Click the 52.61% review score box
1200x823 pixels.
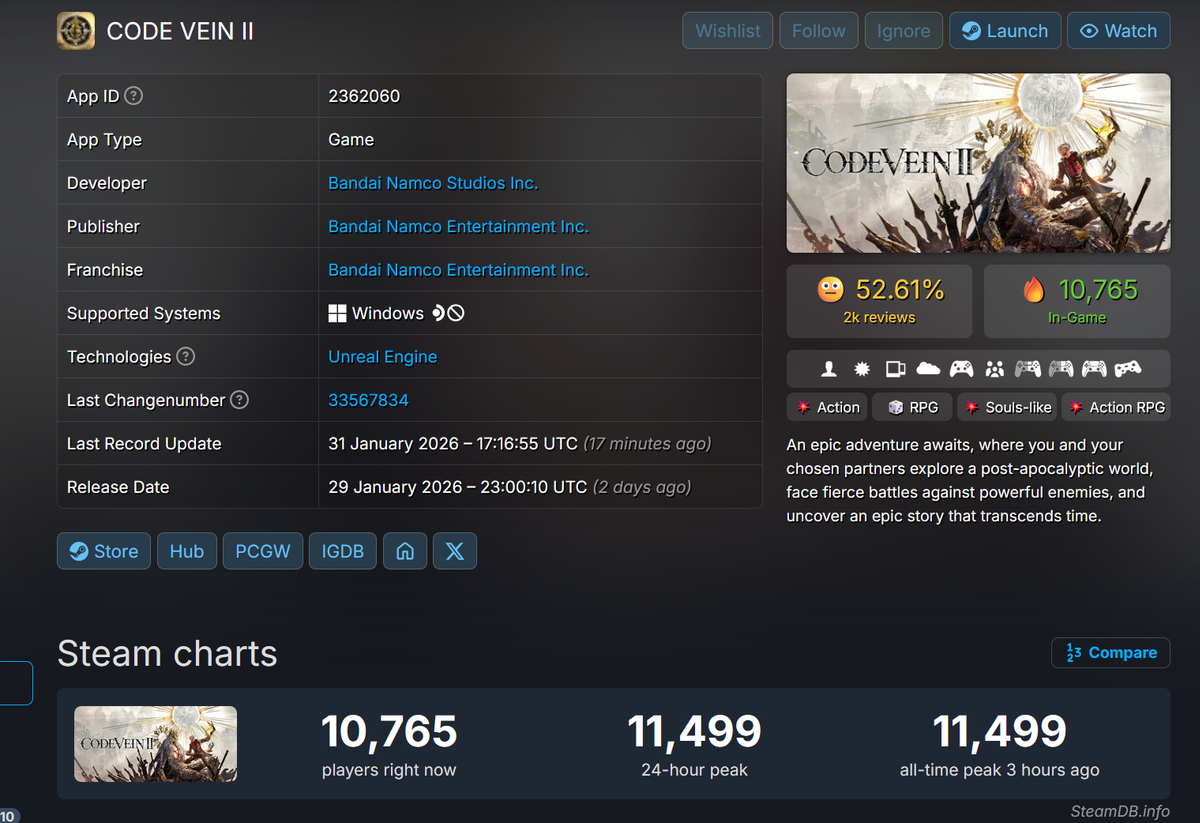click(x=879, y=301)
